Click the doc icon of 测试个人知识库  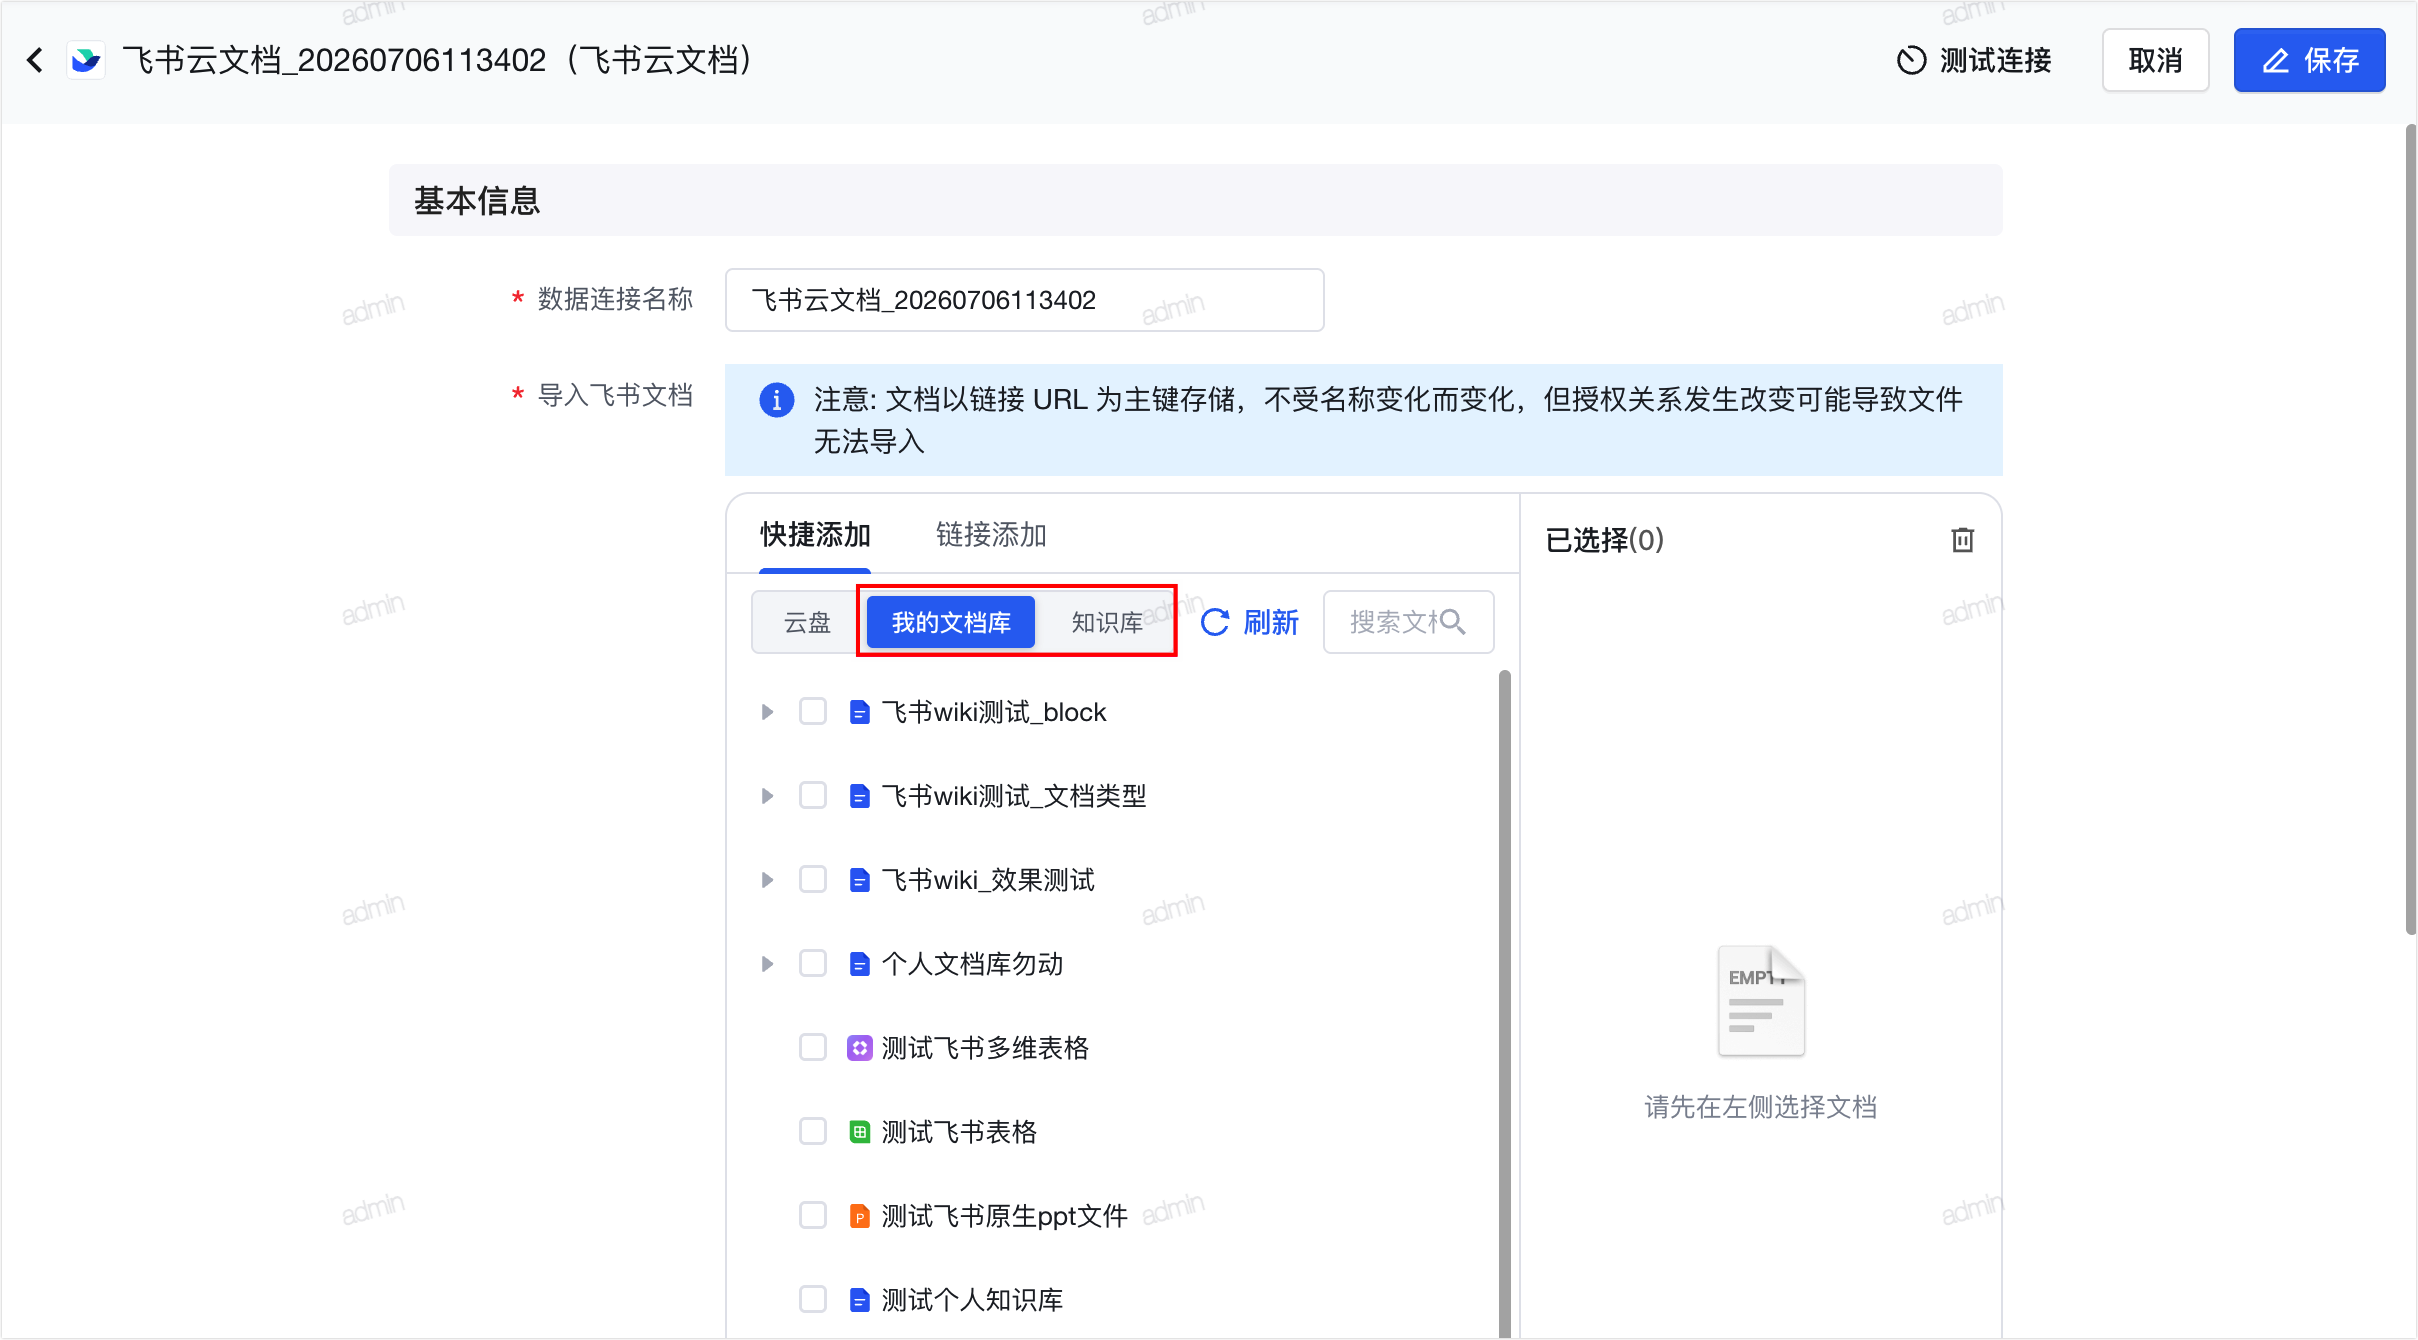pyautogui.click(x=859, y=1300)
